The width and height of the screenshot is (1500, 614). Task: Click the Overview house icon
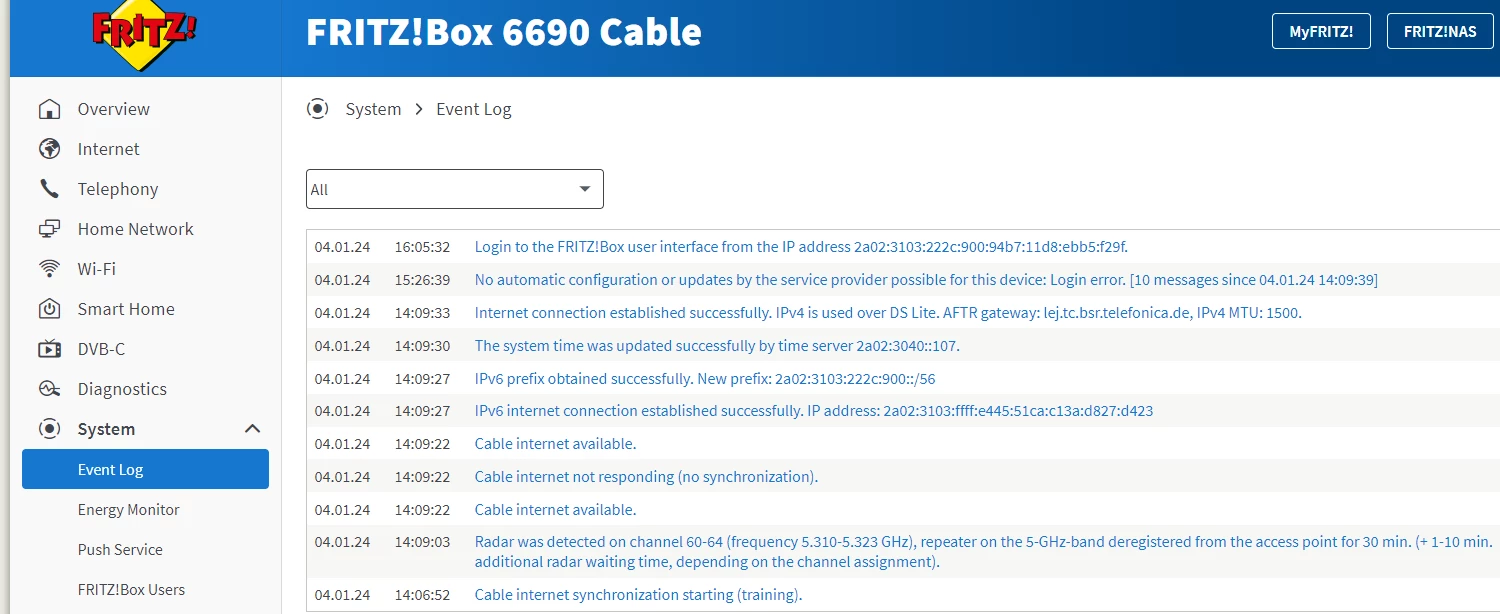(x=49, y=109)
